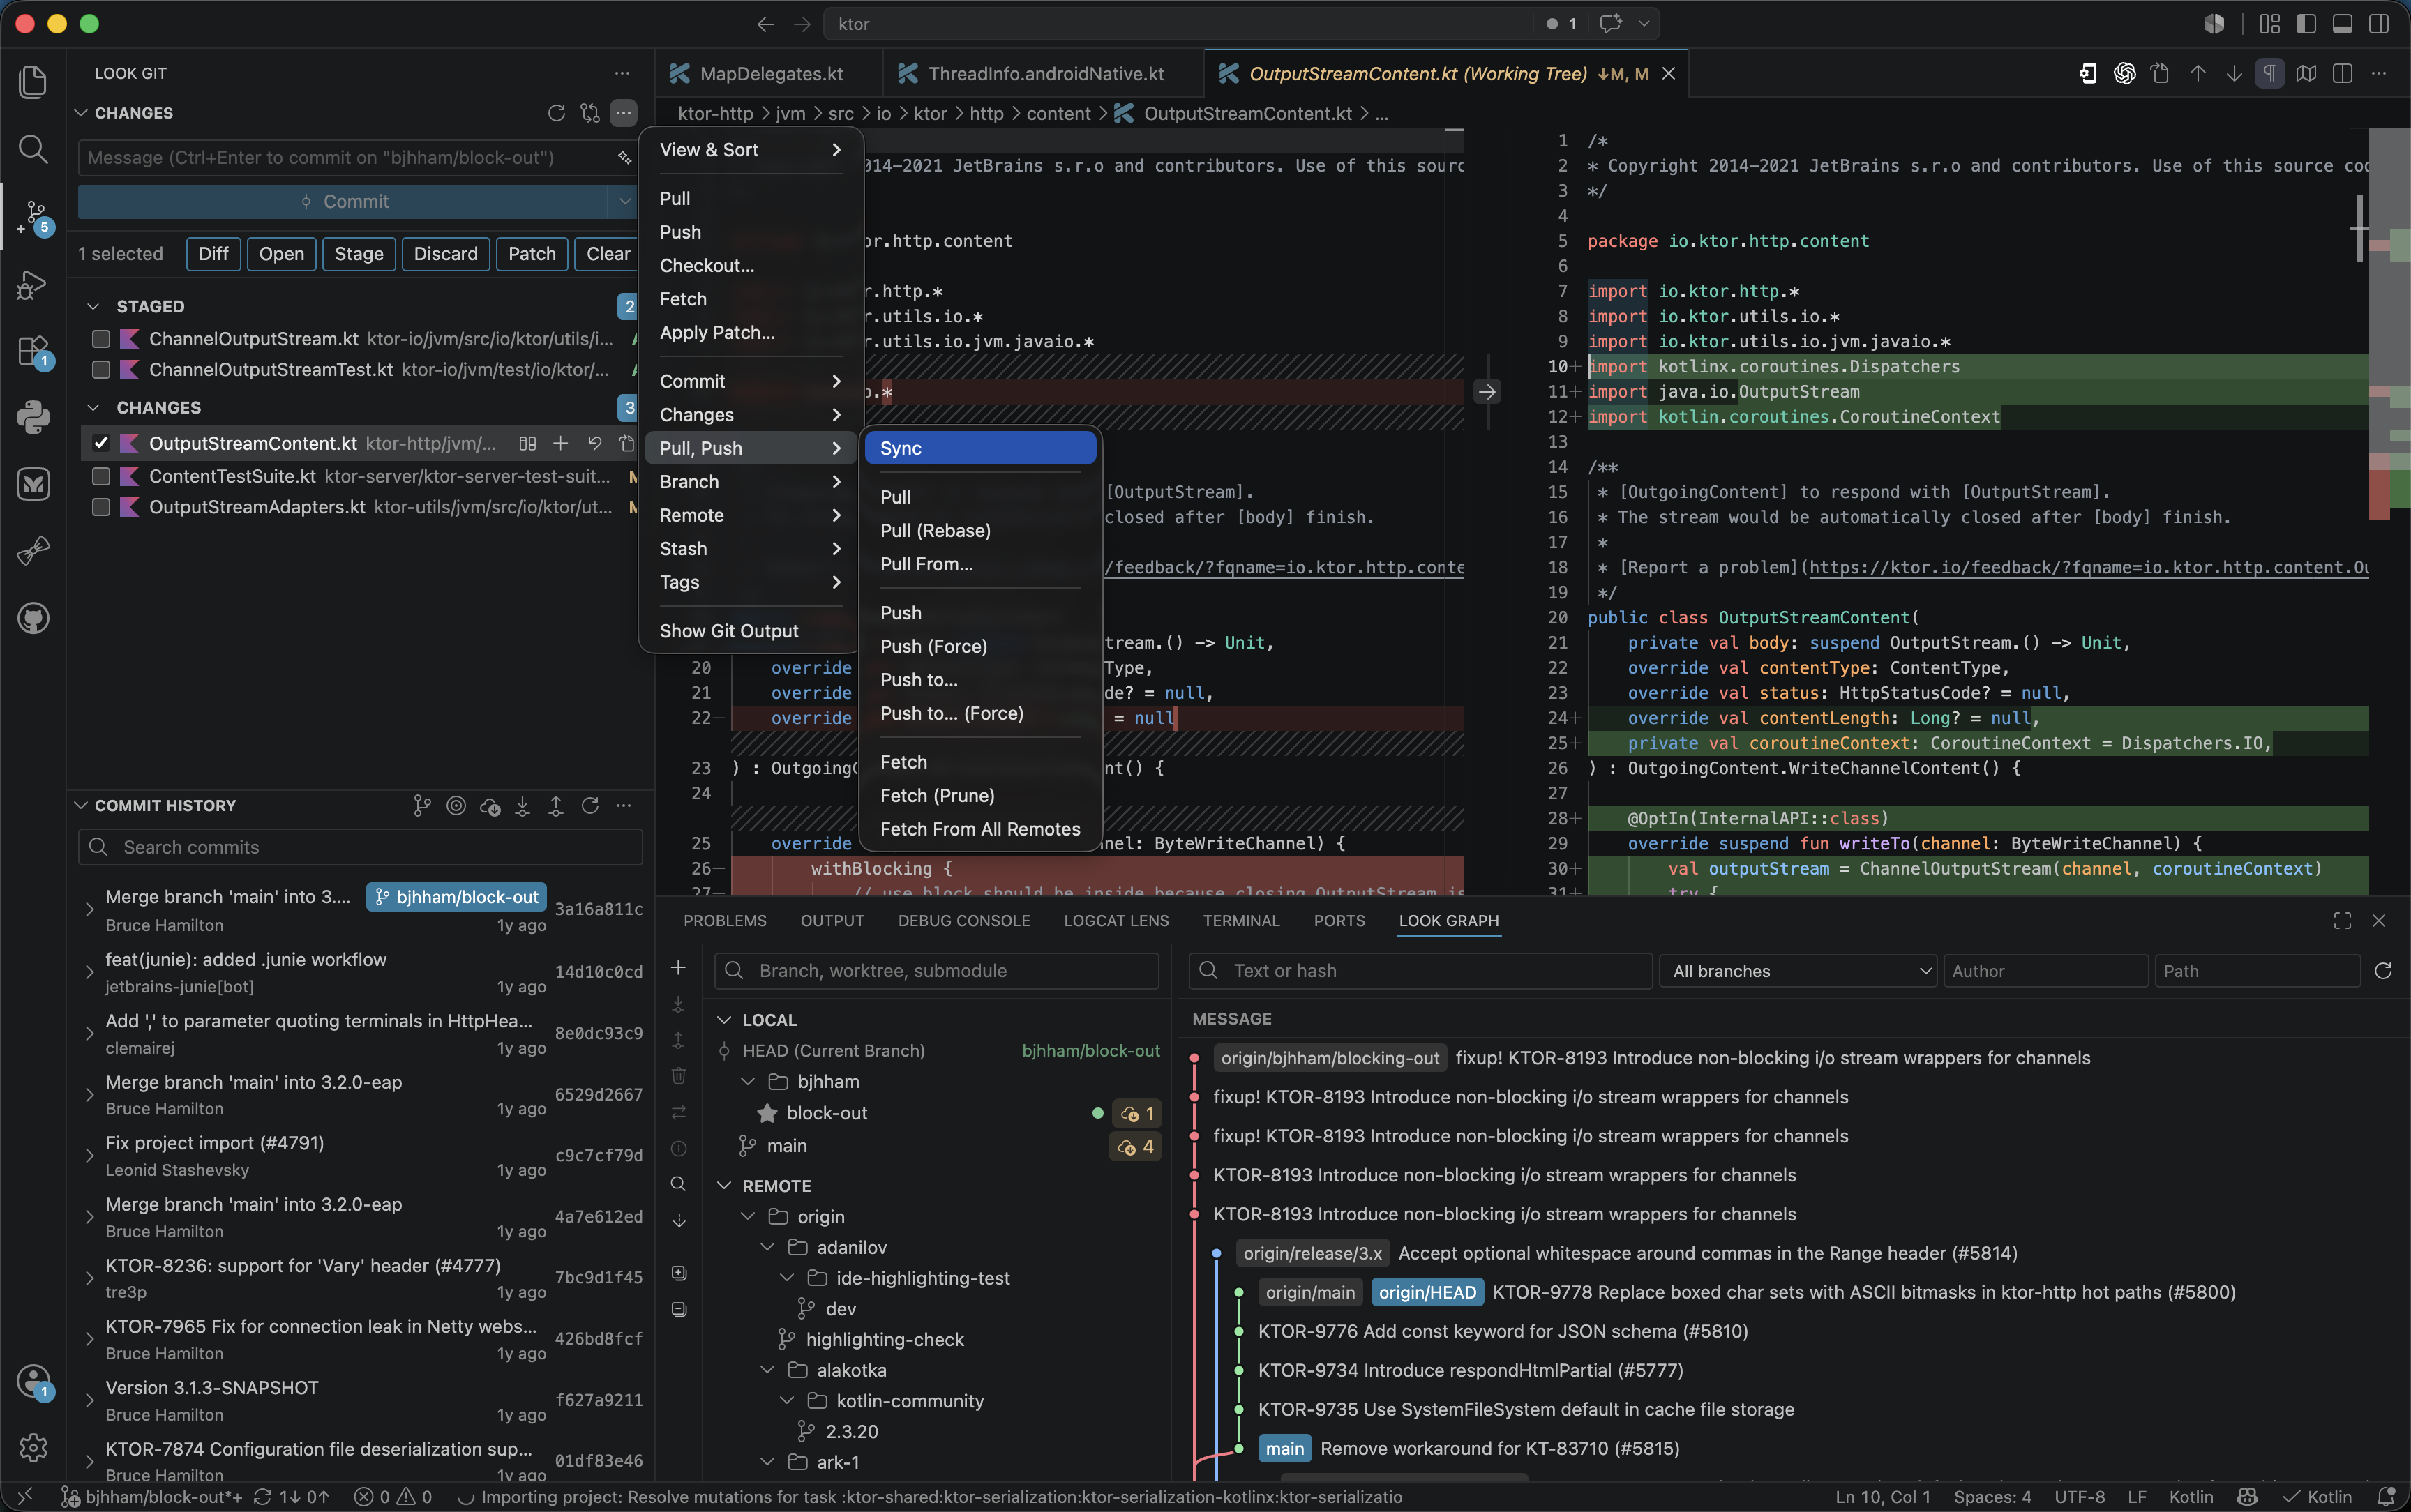Open the All branches dropdown
The width and height of the screenshot is (2411, 1512).
[x=1798, y=971]
